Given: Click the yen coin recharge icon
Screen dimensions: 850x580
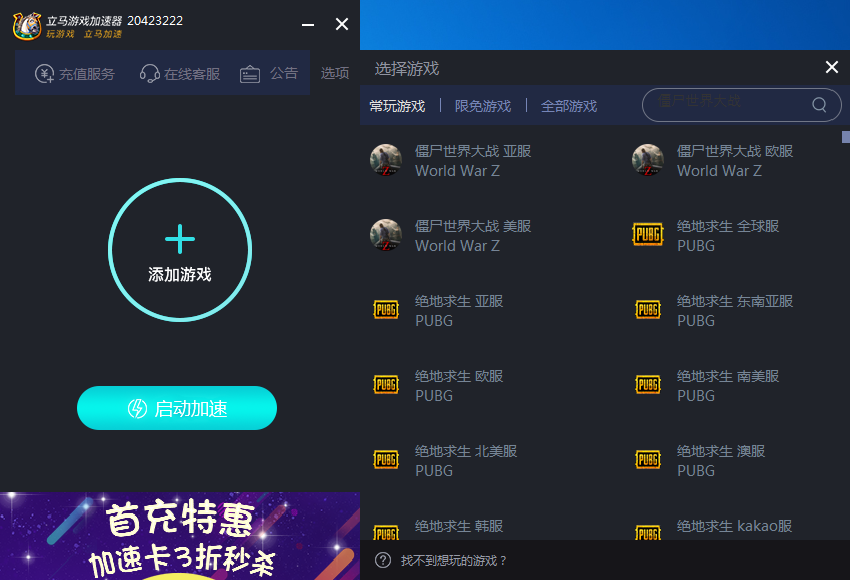Looking at the screenshot, I should coord(44,73).
